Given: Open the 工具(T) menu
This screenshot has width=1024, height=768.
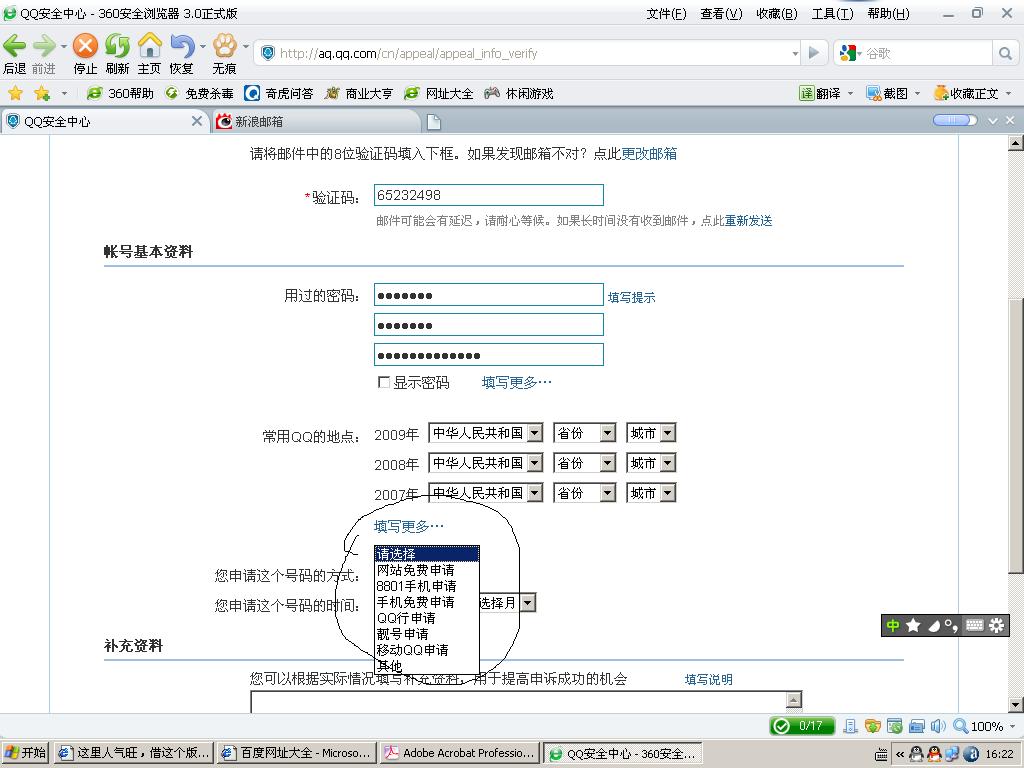Looking at the screenshot, I should coord(831,13).
